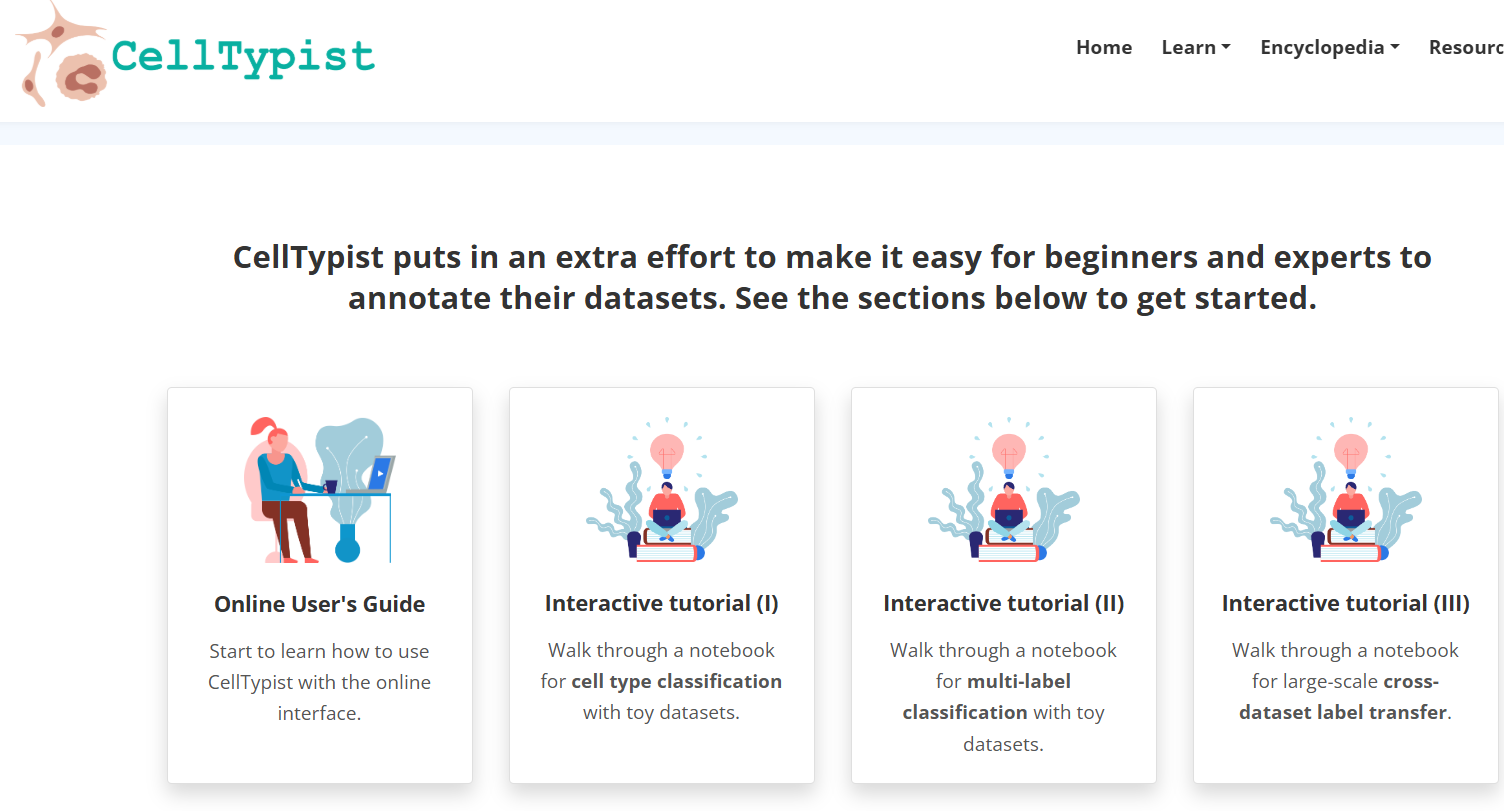Open the Learn dropdown menu
This screenshot has height=811, width=1504.
pos(1196,47)
